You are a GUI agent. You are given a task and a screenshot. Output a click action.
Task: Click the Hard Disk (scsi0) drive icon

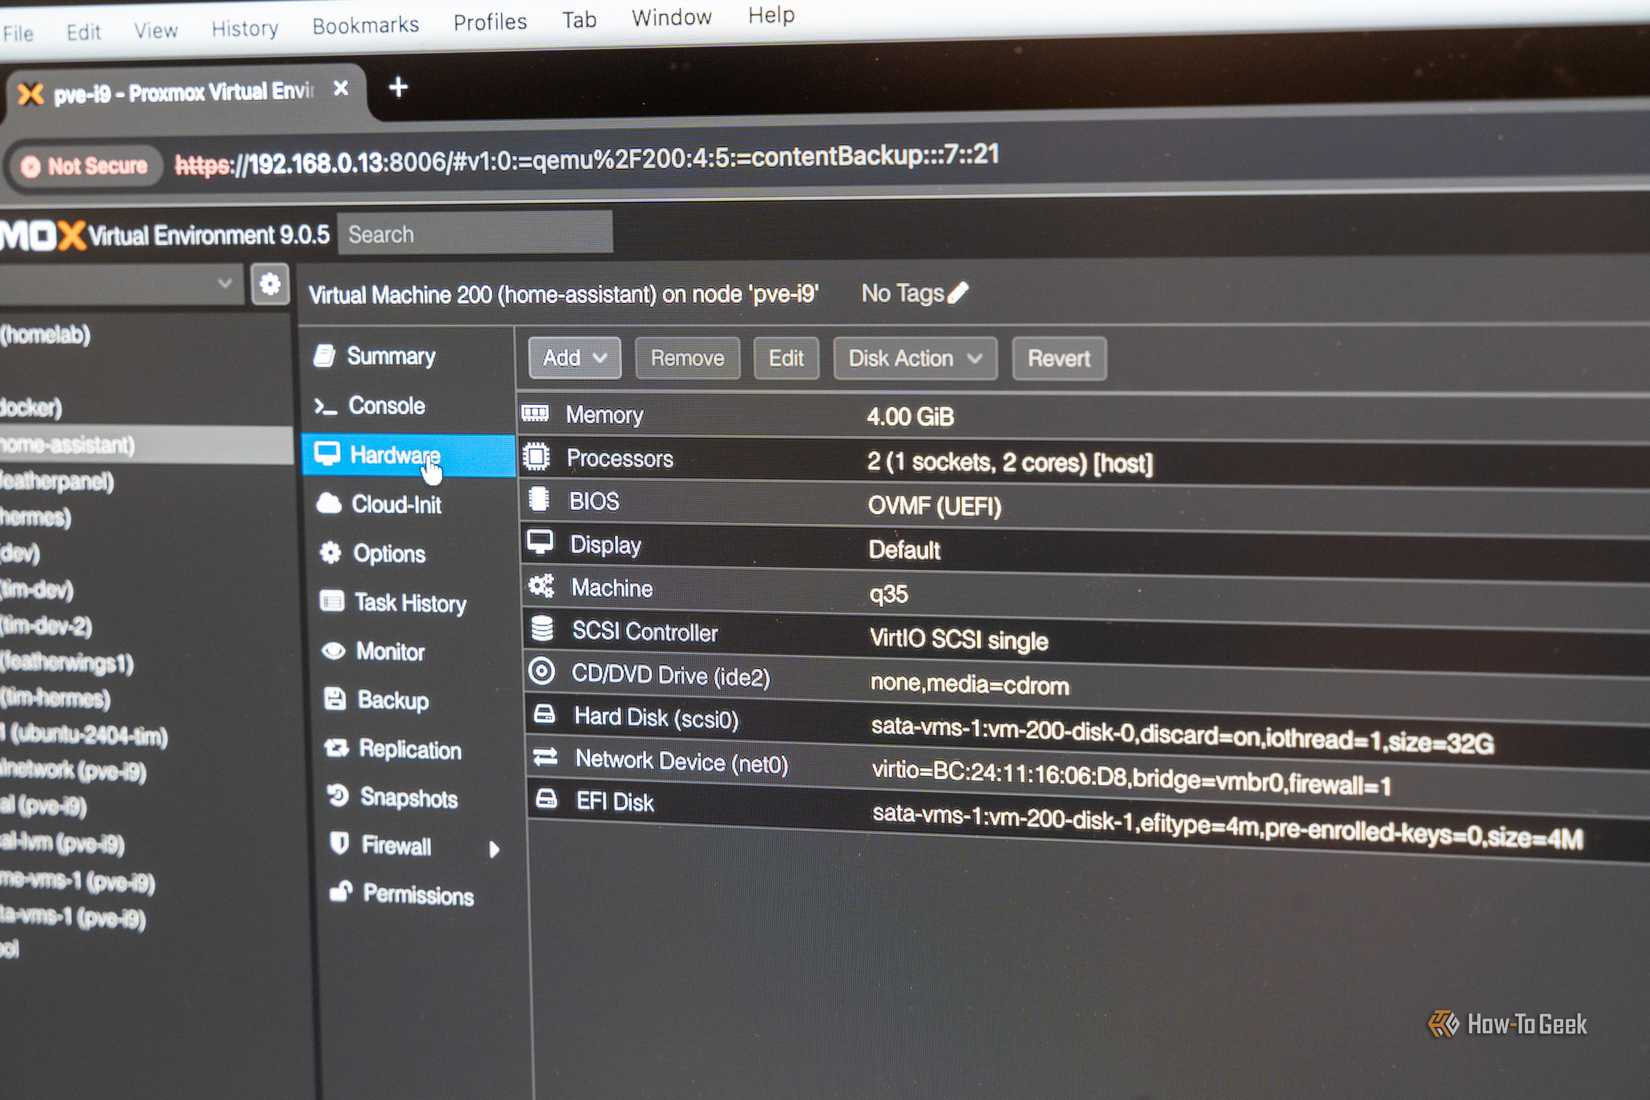pyautogui.click(x=544, y=715)
